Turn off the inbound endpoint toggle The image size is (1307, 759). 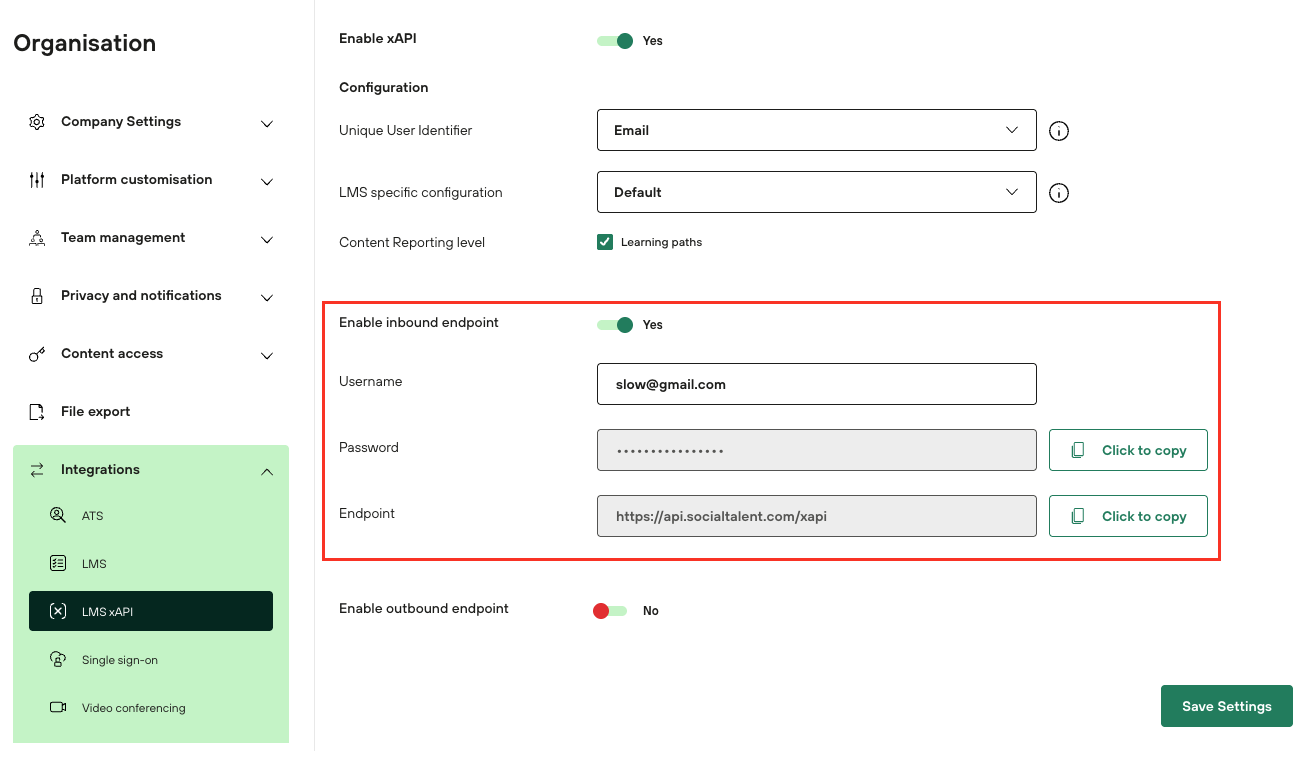point(615,325)
